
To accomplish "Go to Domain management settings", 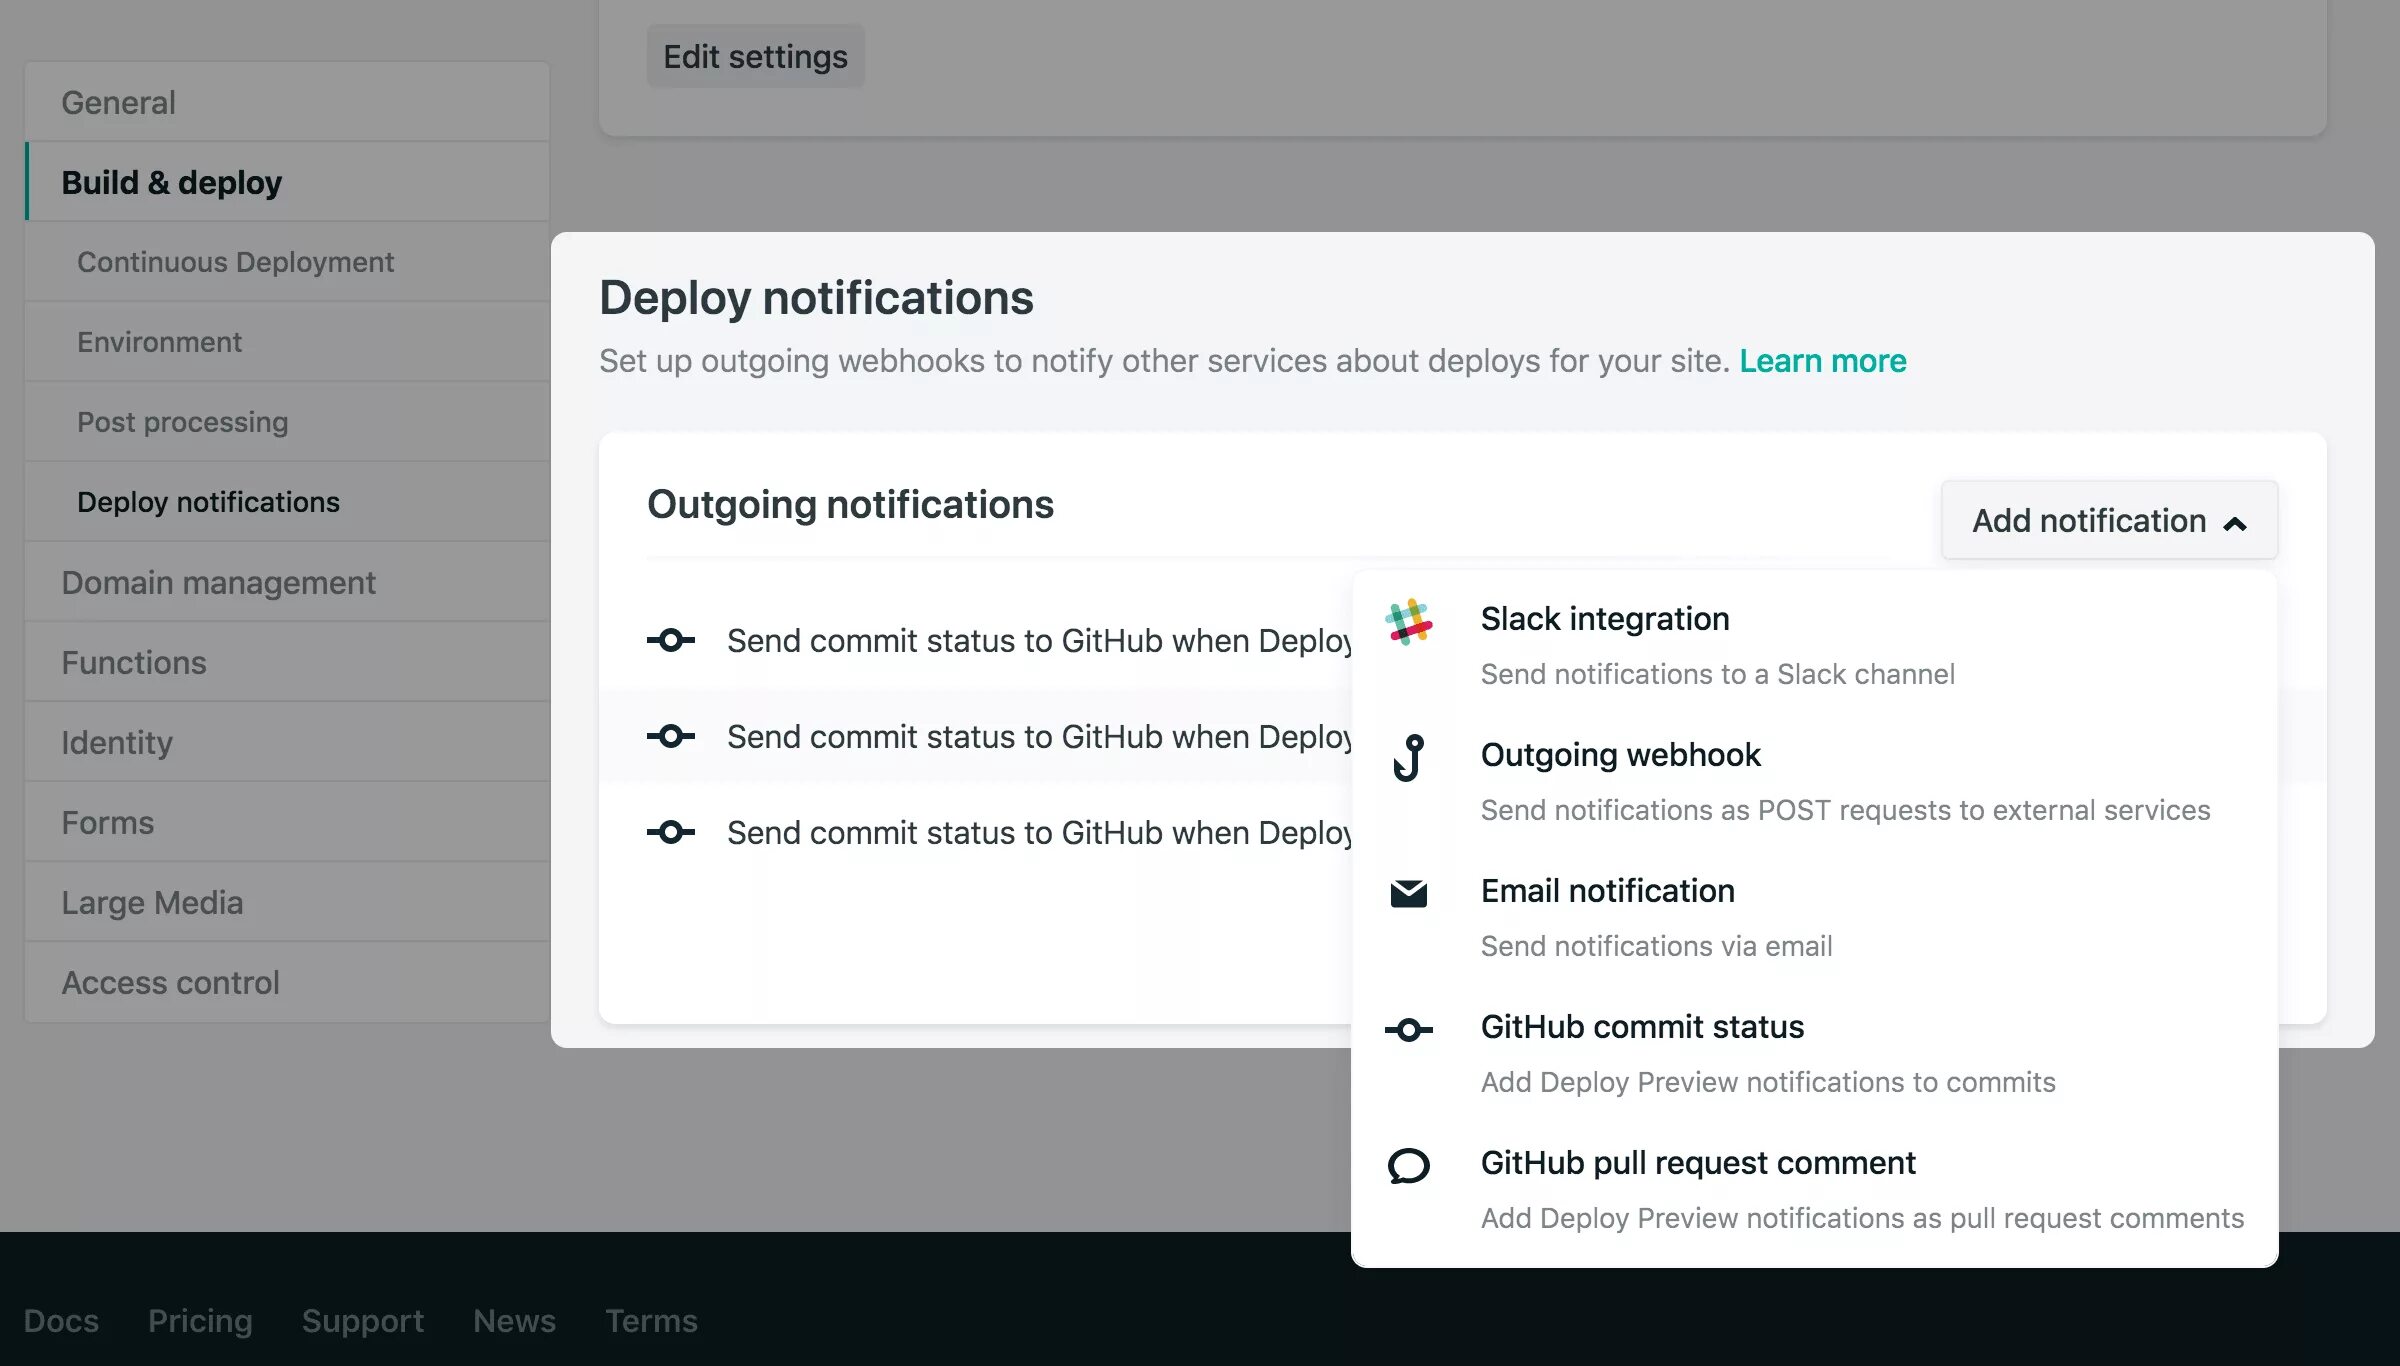I will (x=218, y=582).
